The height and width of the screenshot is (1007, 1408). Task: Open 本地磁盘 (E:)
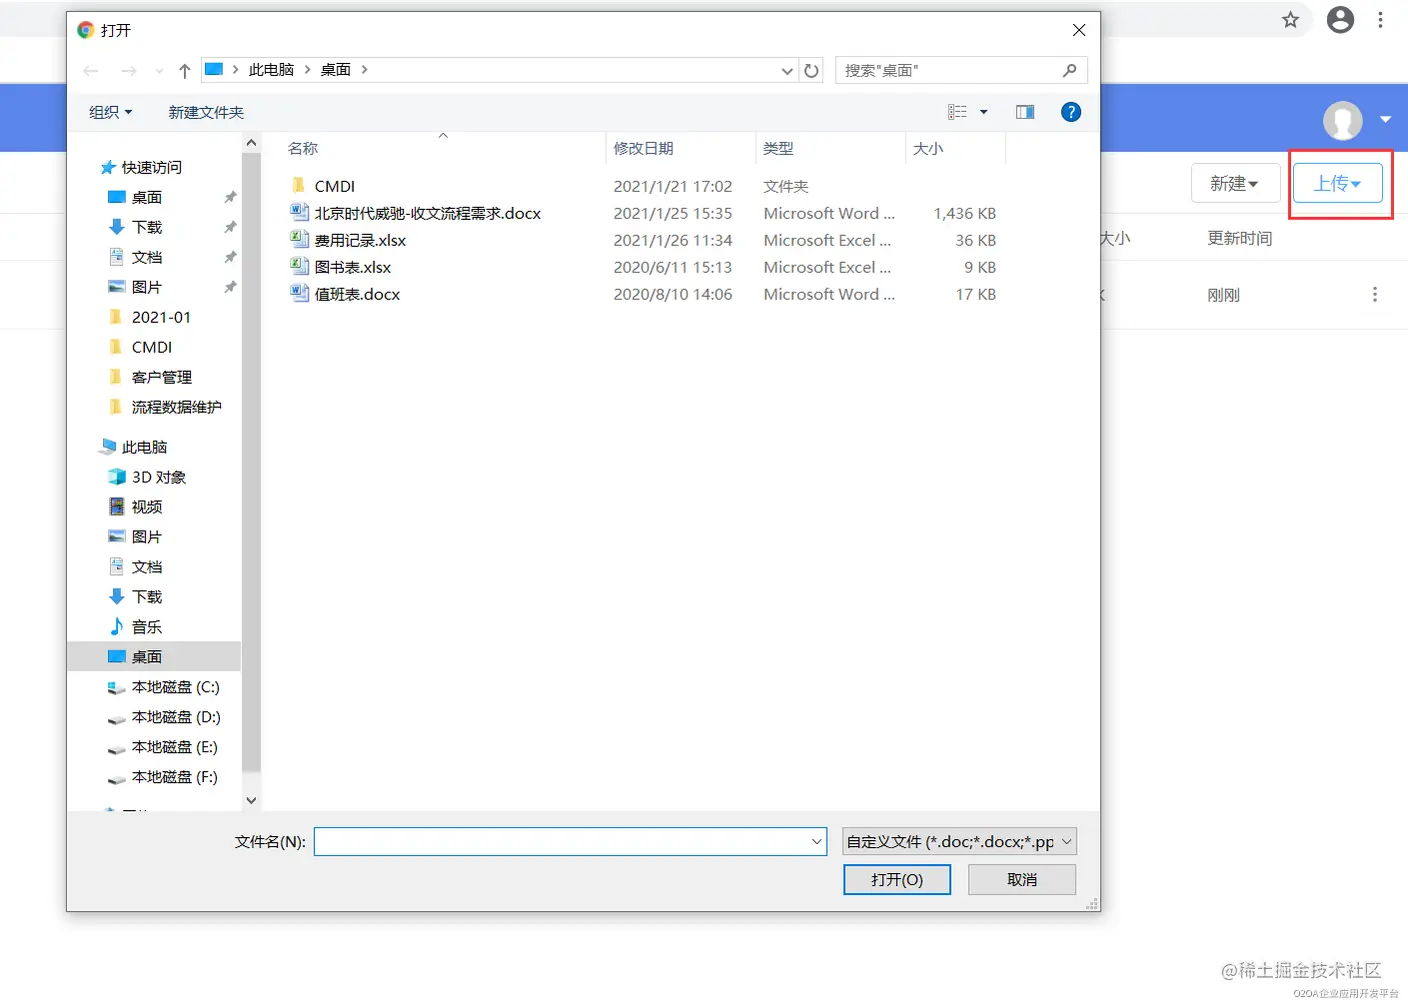175,747
